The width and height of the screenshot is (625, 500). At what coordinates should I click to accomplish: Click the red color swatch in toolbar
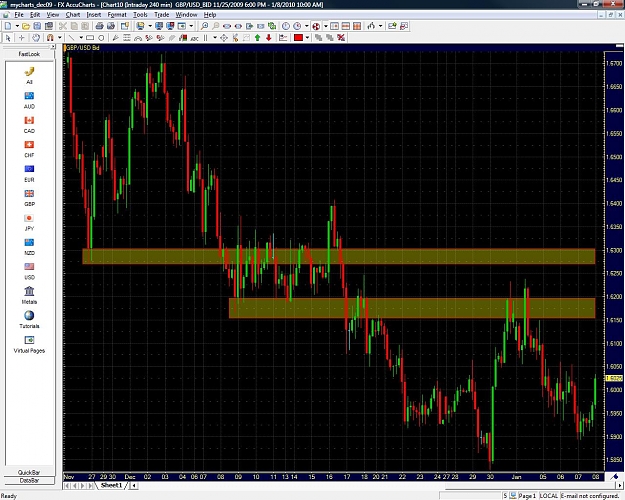pos(298,38)
